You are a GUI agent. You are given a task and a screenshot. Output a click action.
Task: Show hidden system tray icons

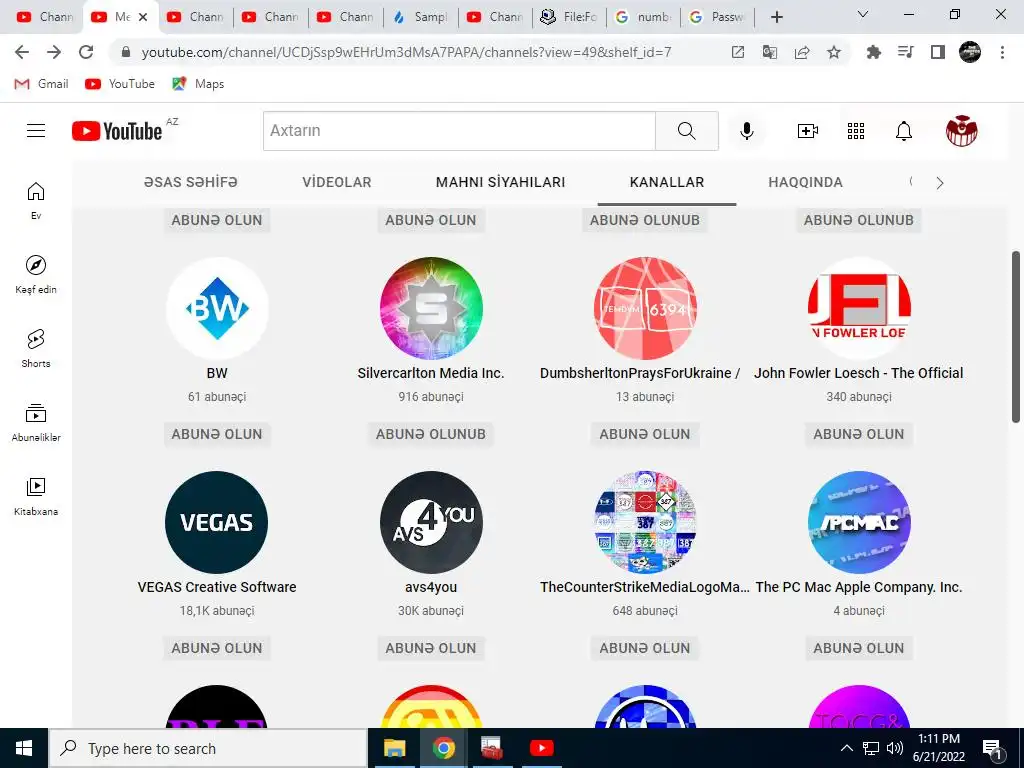(846, 748)
